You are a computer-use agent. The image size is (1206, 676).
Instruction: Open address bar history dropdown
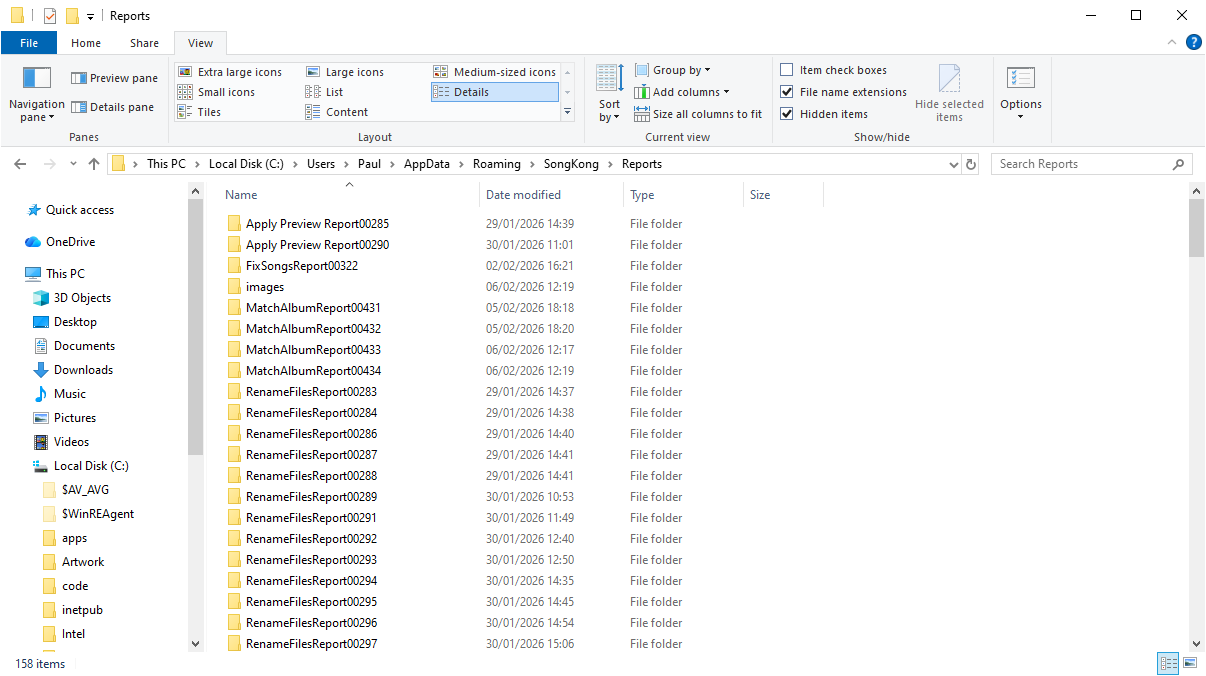pyautogui.click(x=953, y=164)
